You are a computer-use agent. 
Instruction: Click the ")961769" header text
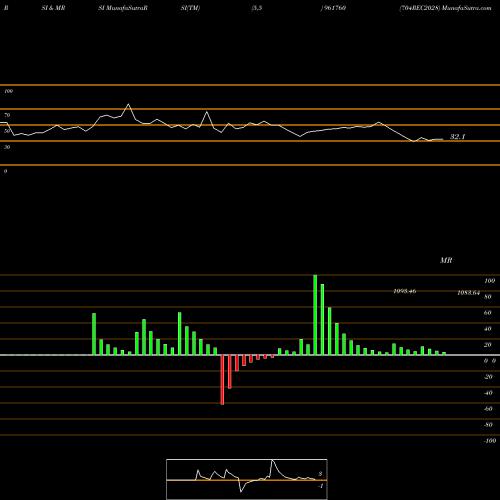333,8
